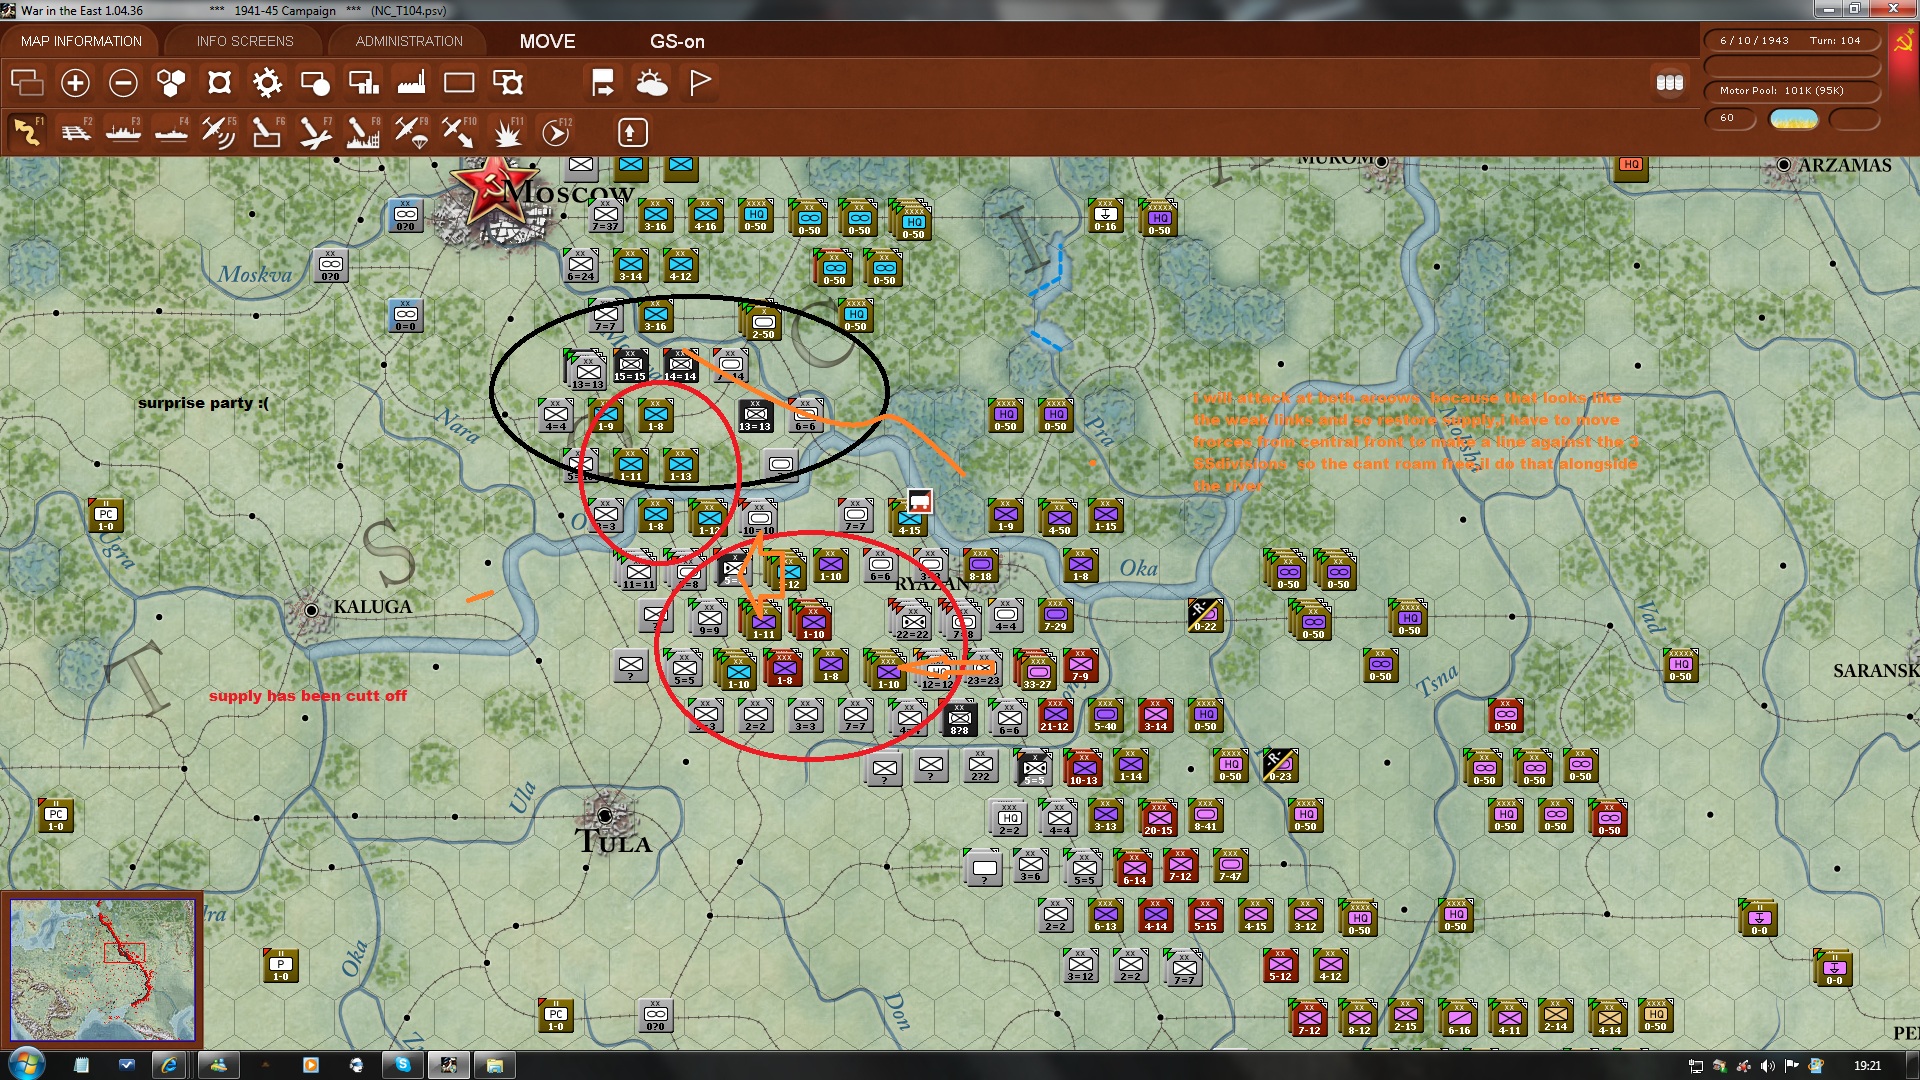This screenshot has width=1920, height=1080.
Task: Open Skype from the taskbar
Action: (403, 1065)
